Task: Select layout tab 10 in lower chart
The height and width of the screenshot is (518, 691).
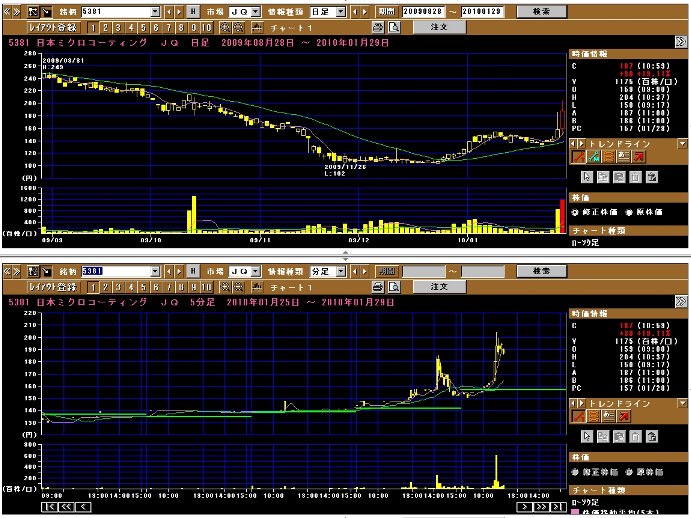Action: 207,287
